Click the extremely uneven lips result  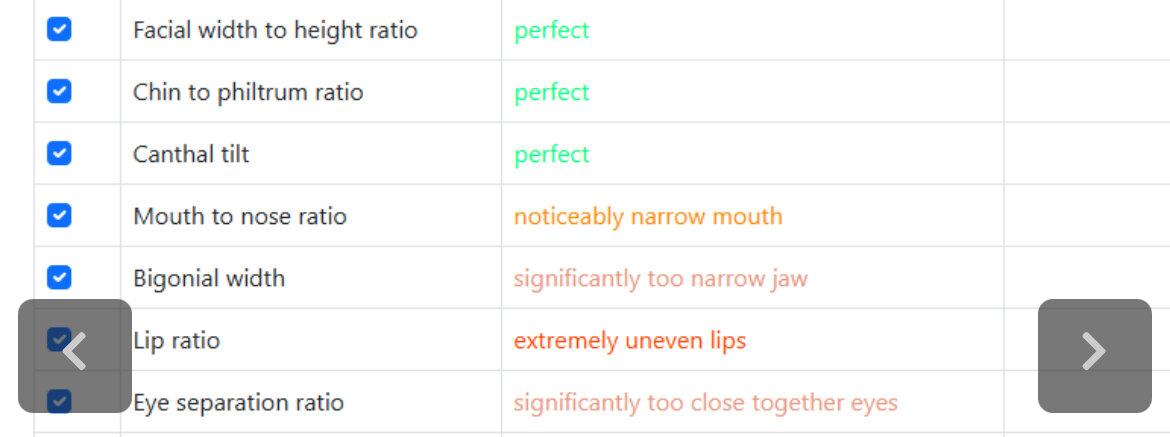pos(630,341)
